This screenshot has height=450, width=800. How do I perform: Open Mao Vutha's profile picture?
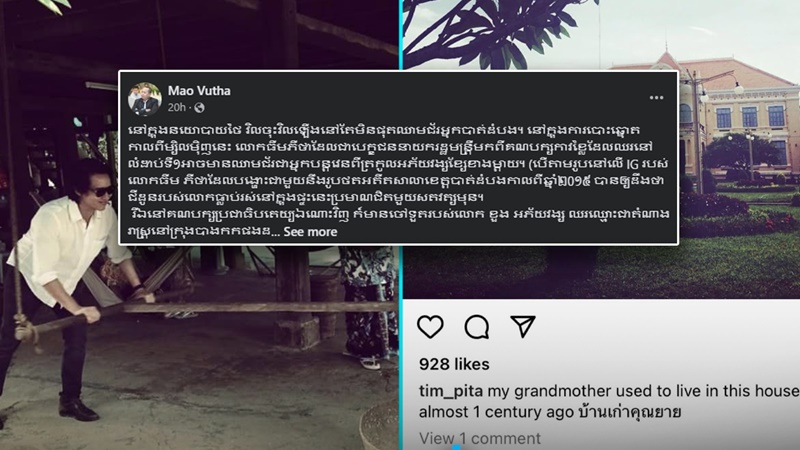click(145, 99)
